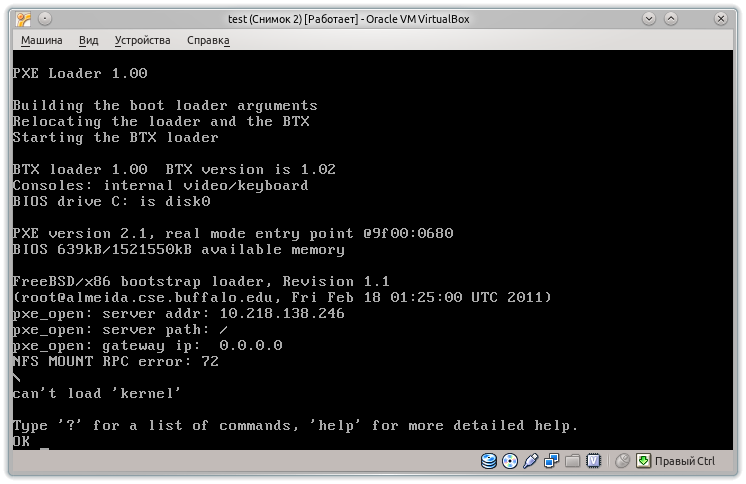Click the mouse integration icon
Screen dimensions: 746x484
pyautogui.click(x=622, y=461)
